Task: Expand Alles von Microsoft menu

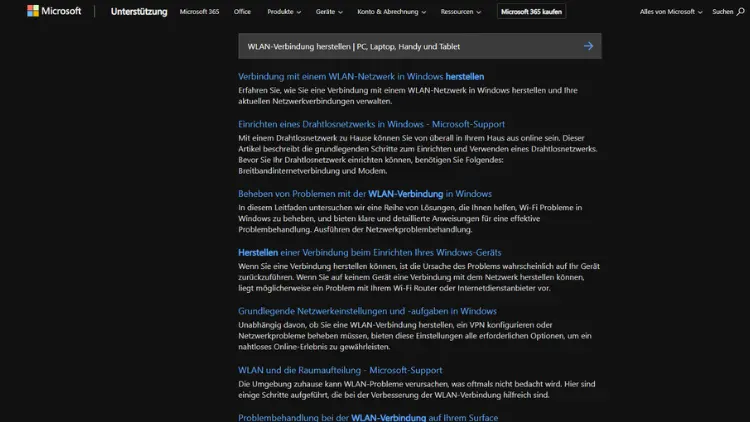Action: tap(670, 12)
